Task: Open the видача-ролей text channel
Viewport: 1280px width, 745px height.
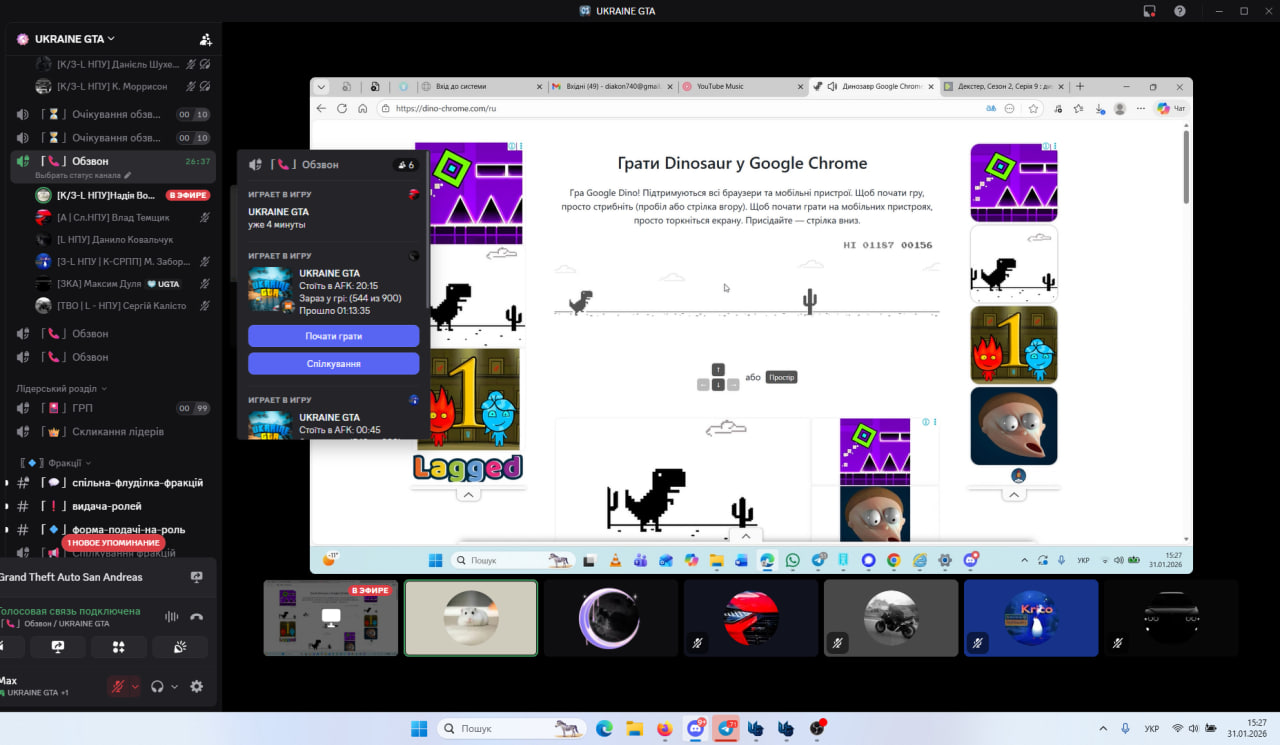Action: pyautogui.click(x=112, y=506)
